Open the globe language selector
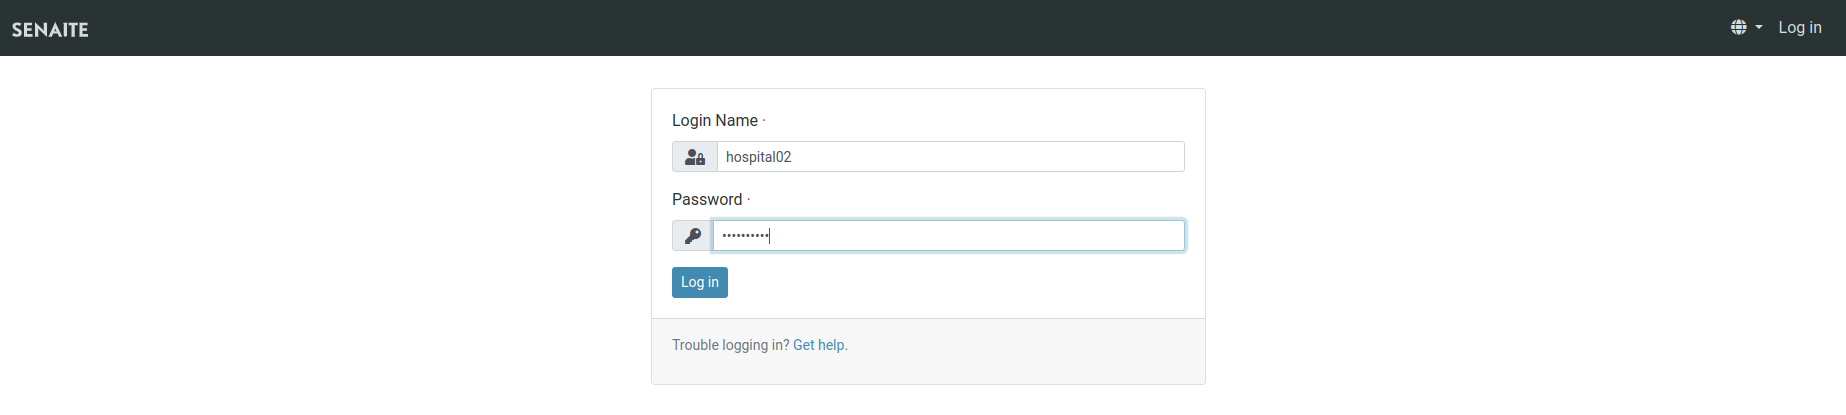The height and width of the screenshot is (415, 1846). (1739, 28)
